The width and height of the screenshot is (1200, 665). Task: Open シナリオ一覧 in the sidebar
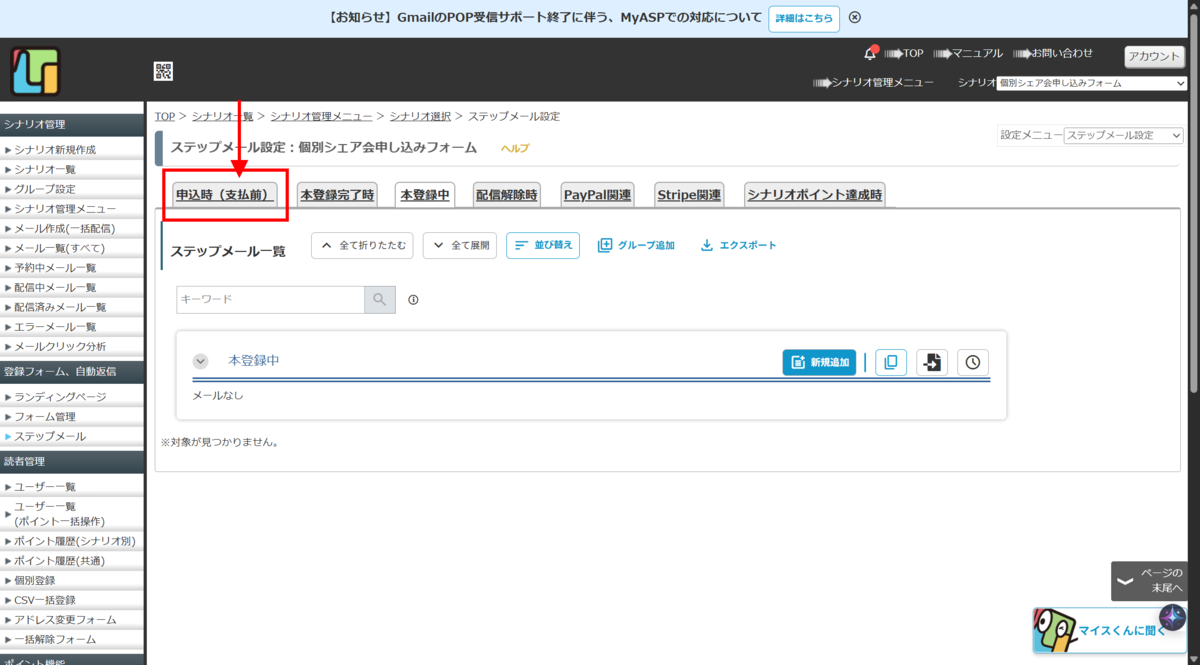pyautogui.click(x=45, y=170)
